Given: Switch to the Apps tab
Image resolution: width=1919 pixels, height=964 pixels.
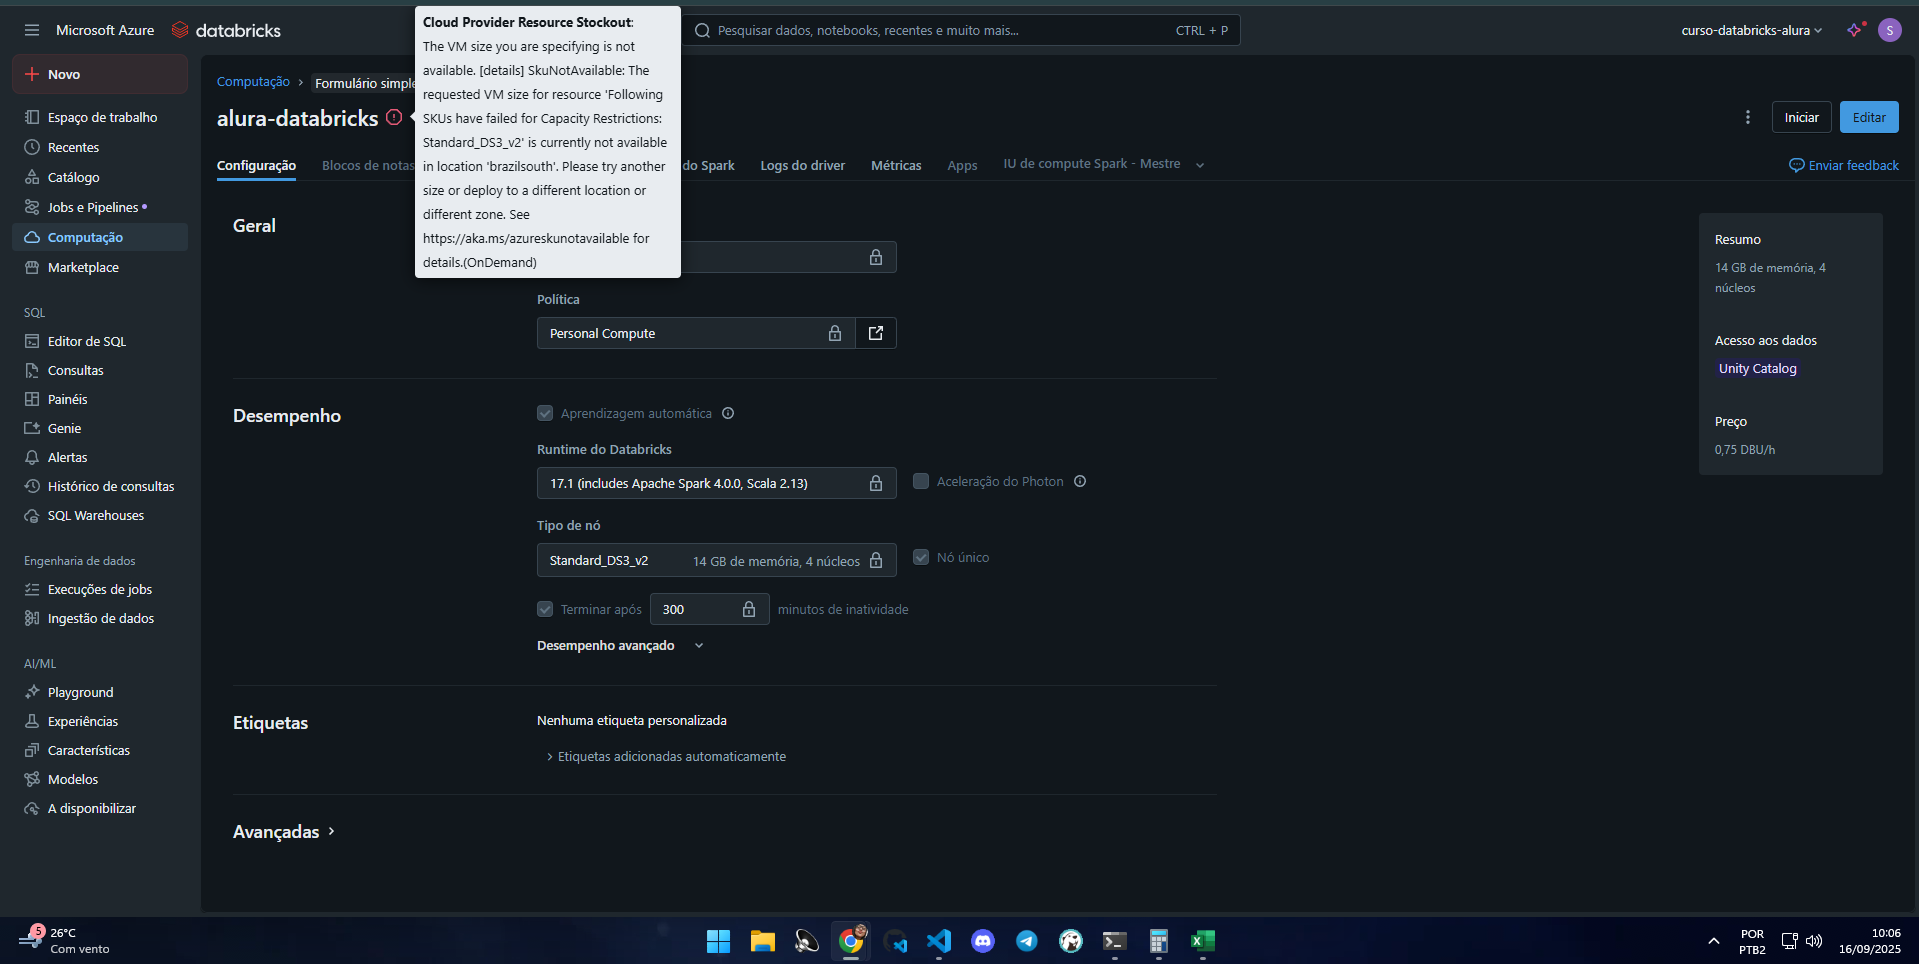Looking at the screenshot, I should pos(962,165).
